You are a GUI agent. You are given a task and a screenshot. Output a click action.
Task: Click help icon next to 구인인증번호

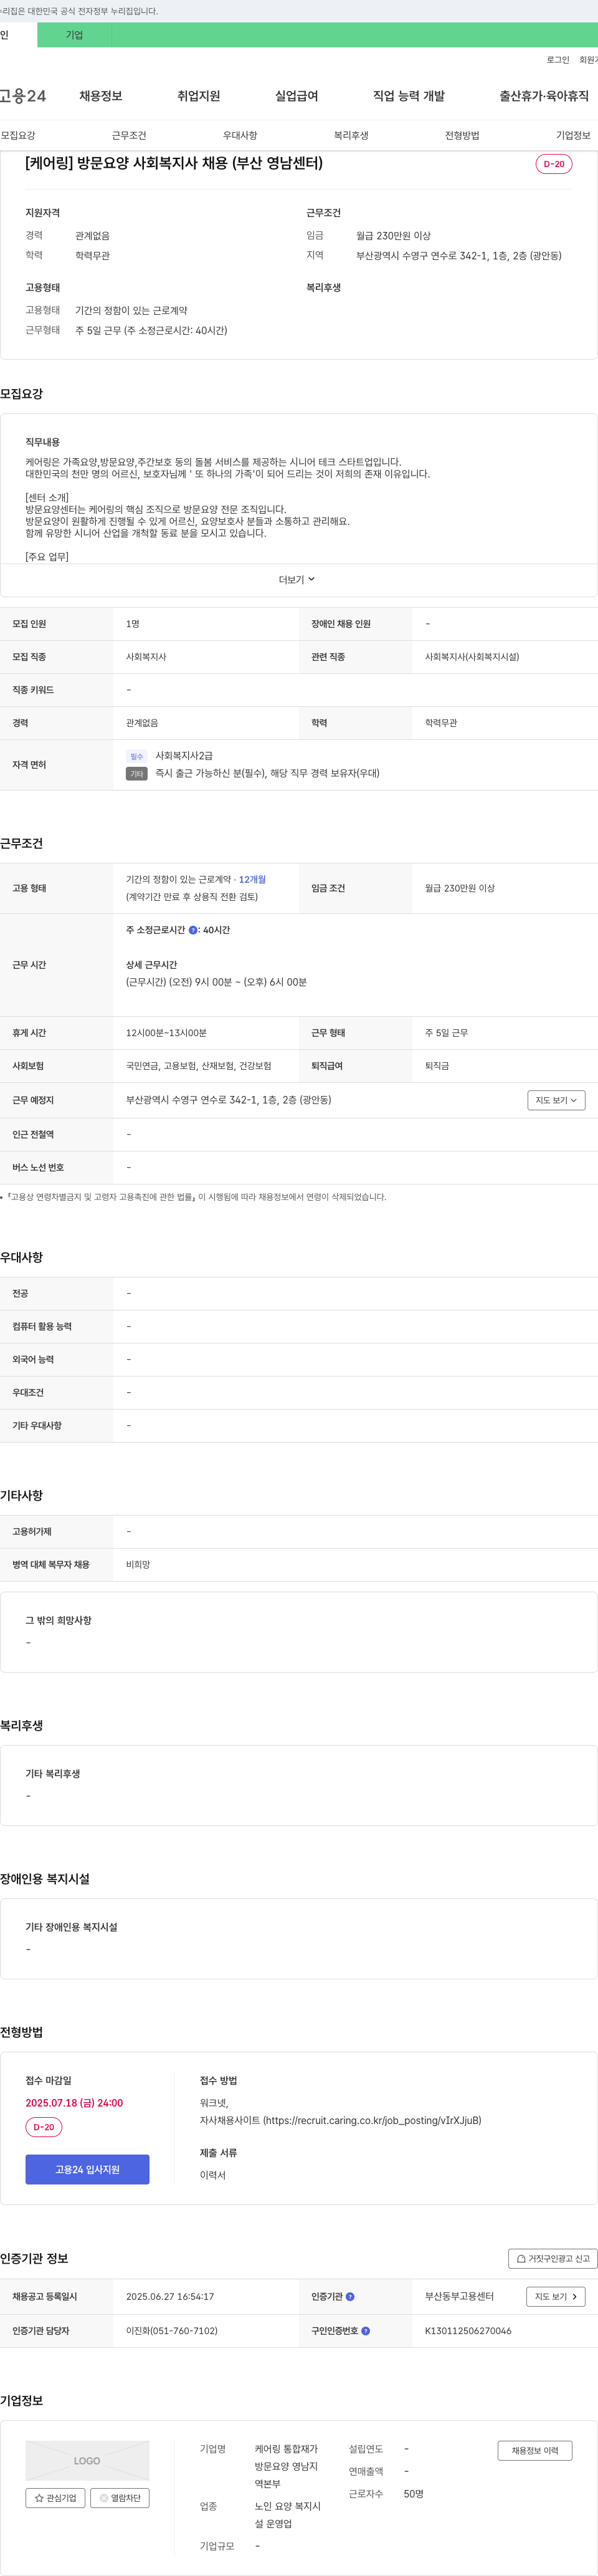pyautogui.click(x=365, y=2331)
